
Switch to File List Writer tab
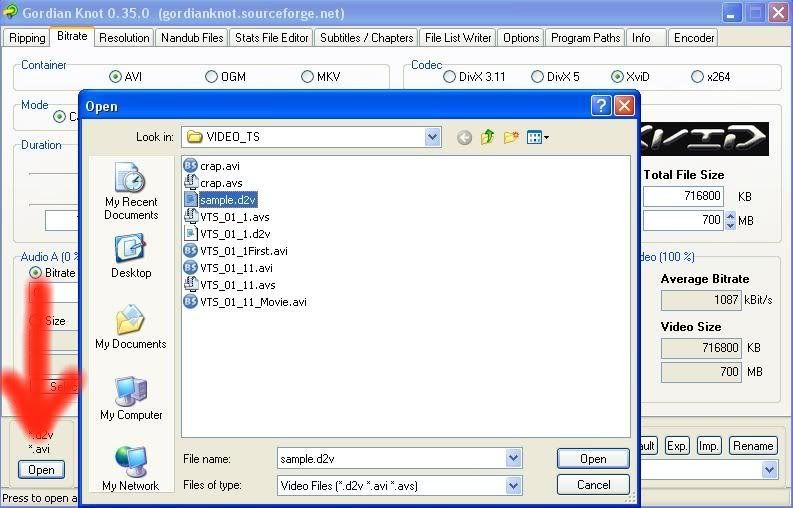point(458,38)
